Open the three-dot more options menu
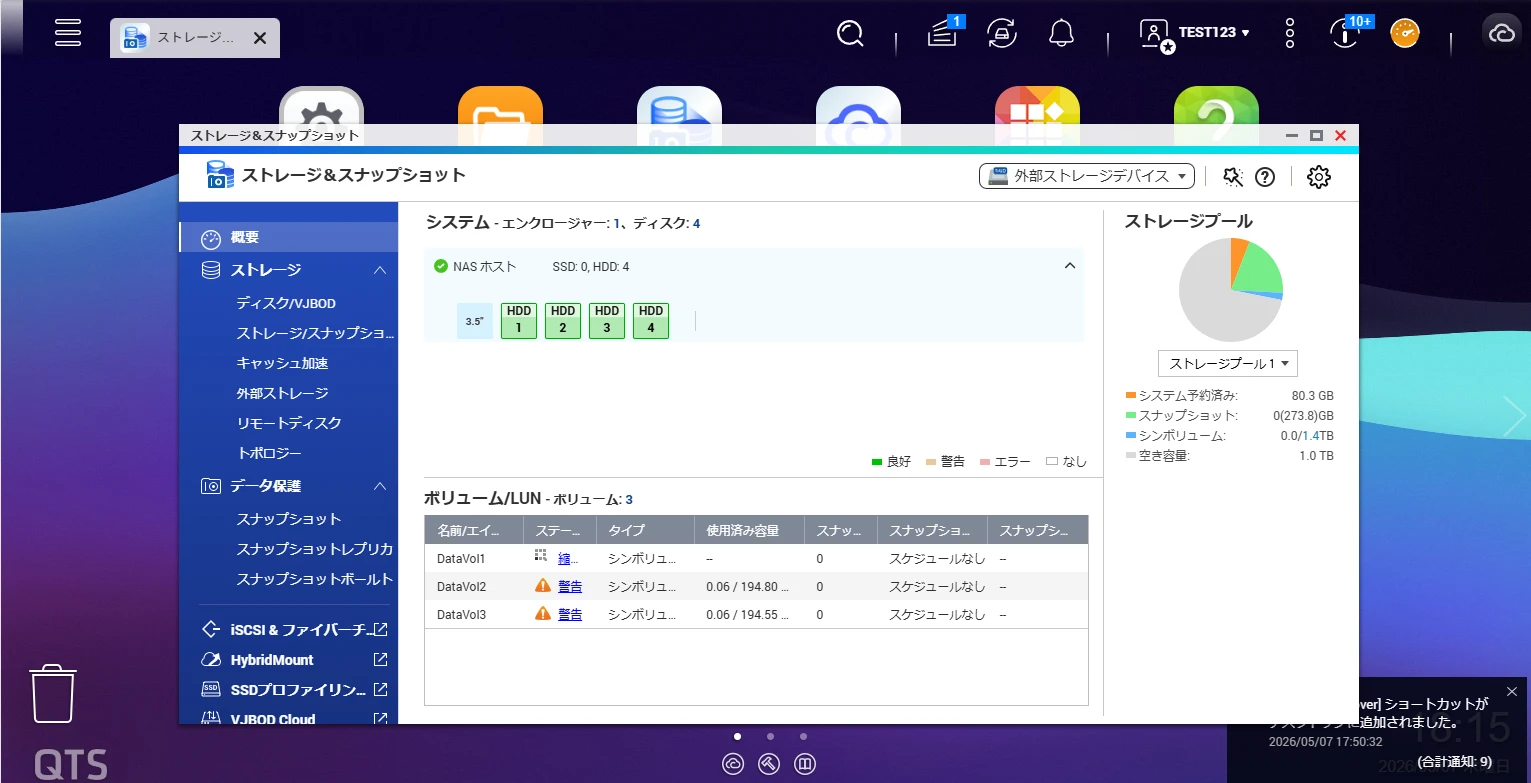This screenshot has height=783, width=1531. 1290,33
